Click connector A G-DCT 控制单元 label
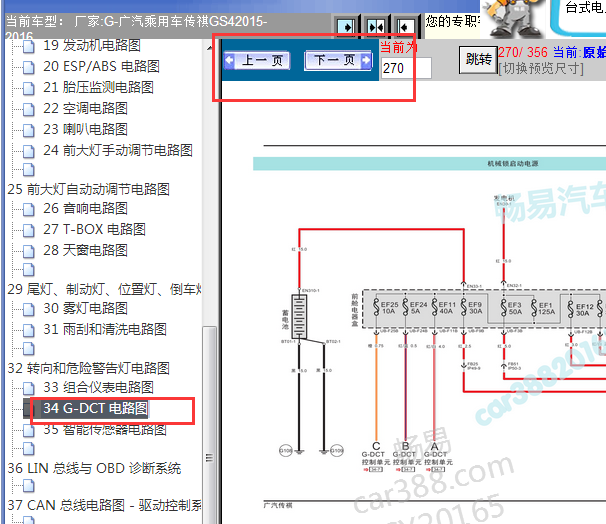 438,457
